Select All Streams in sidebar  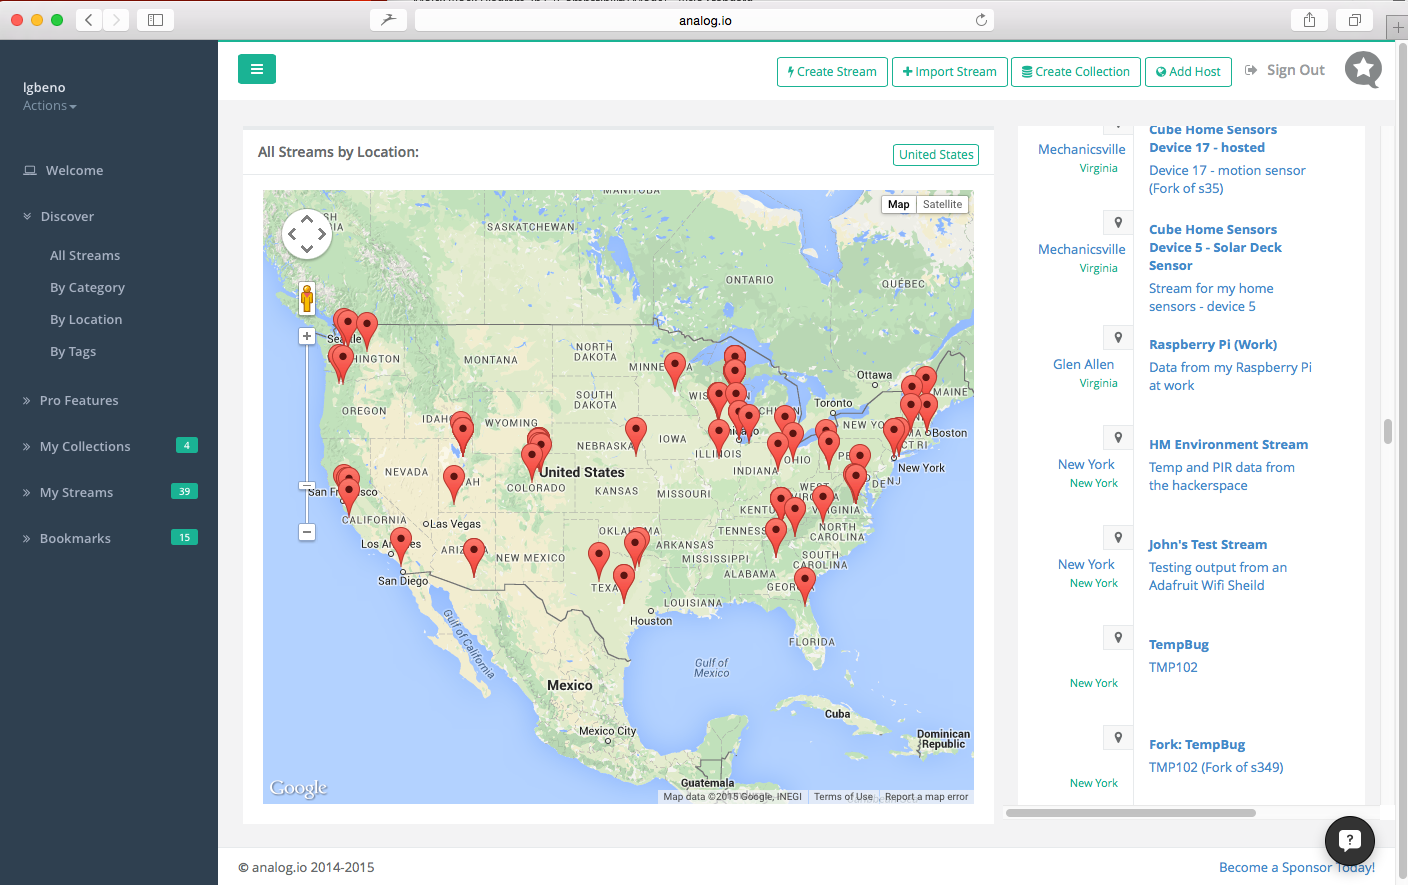(85, 255)
